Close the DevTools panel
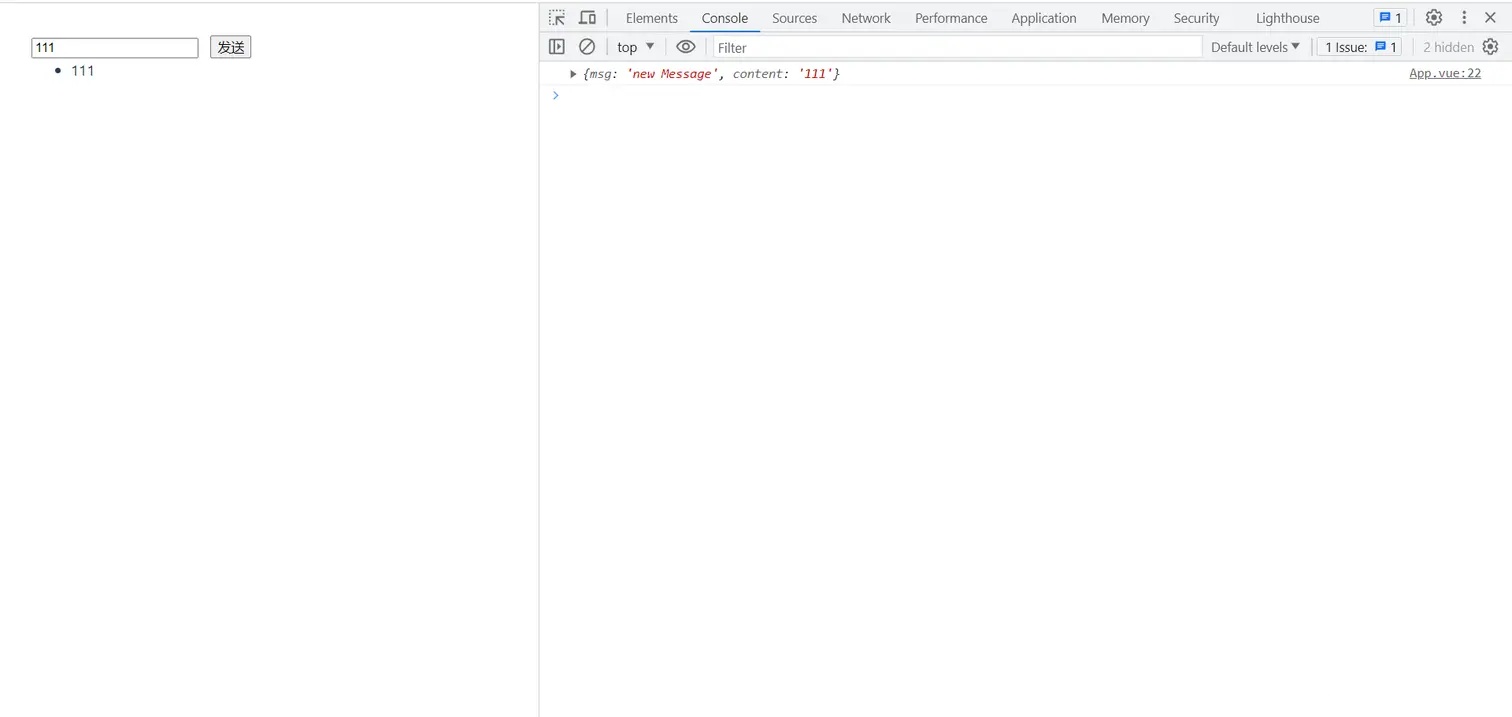 pos(1490,18)
